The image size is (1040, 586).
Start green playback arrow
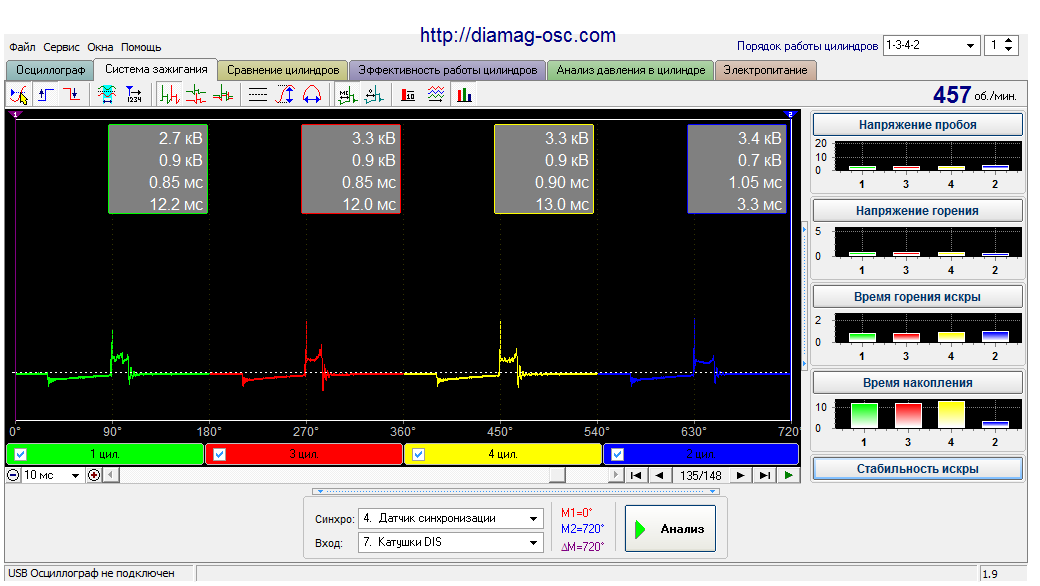pos(788,475)
